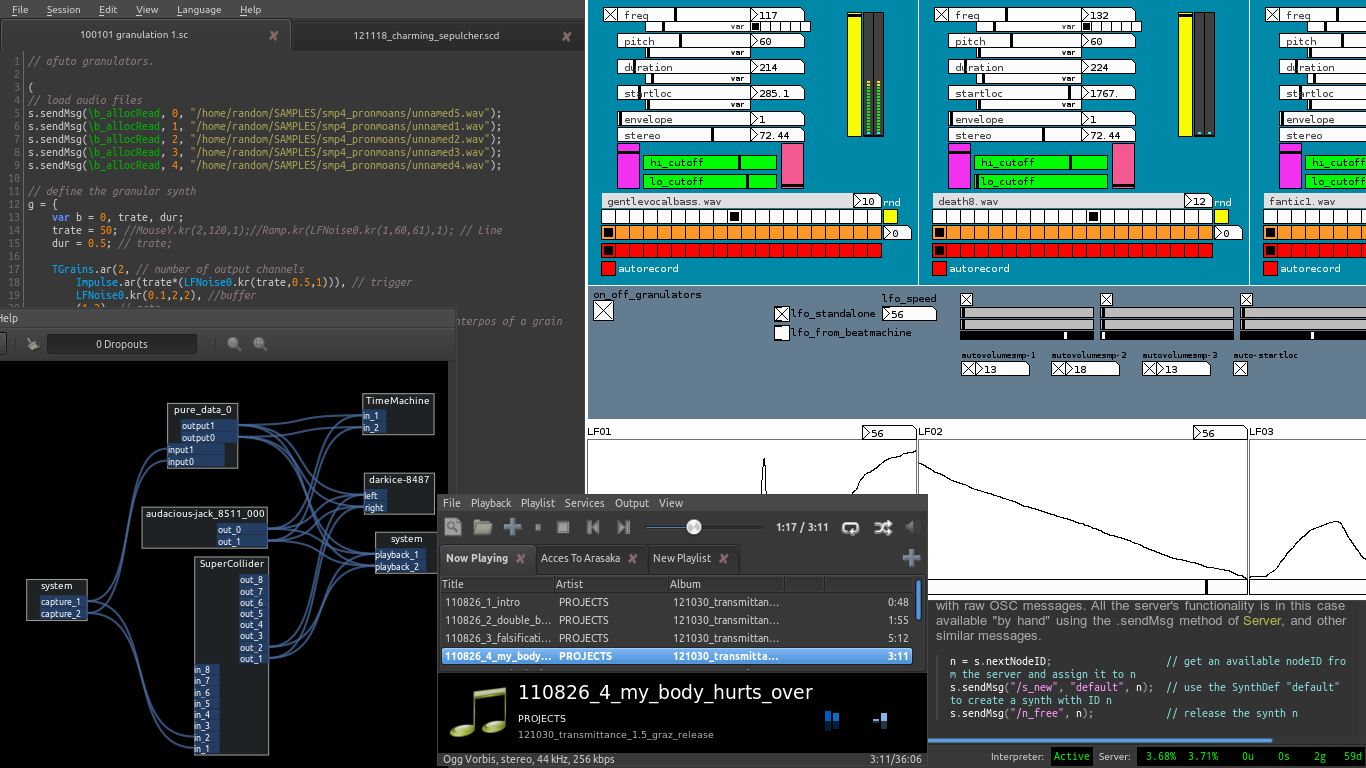This screenshot has height=768, width=1366.
Task: Click the 0 Dropouts button
Action: coord(122,344)
